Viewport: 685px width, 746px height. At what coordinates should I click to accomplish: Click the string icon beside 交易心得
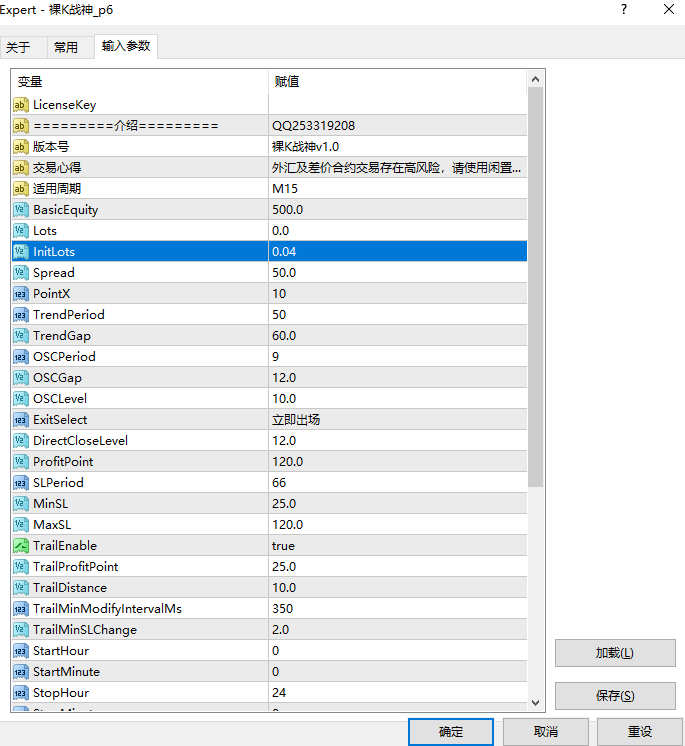pos(20,167)
